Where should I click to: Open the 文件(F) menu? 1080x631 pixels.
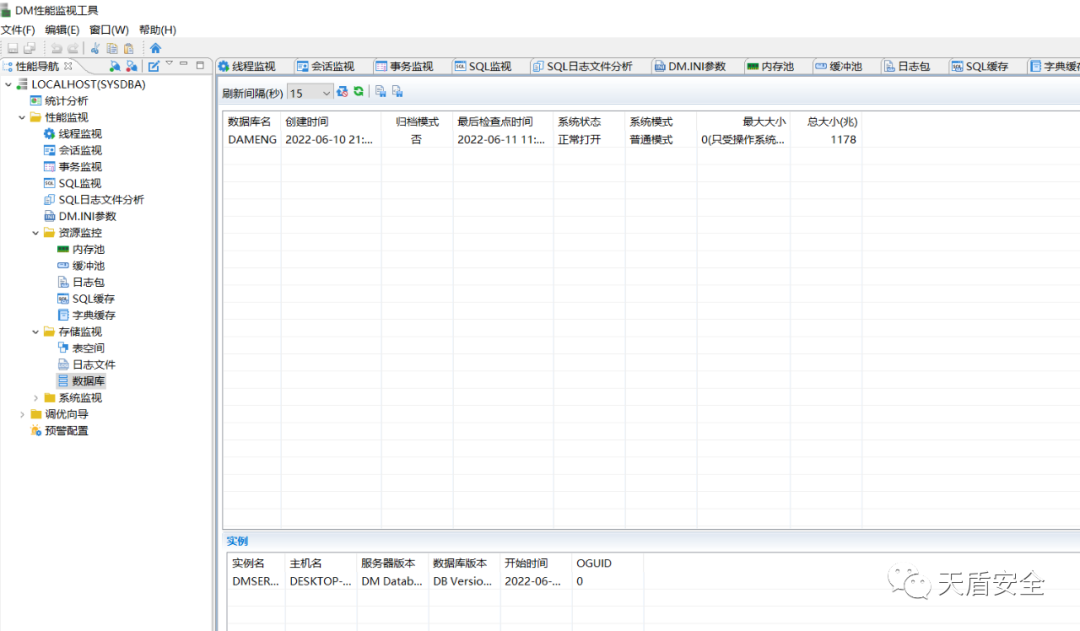[x=18, y=30]
